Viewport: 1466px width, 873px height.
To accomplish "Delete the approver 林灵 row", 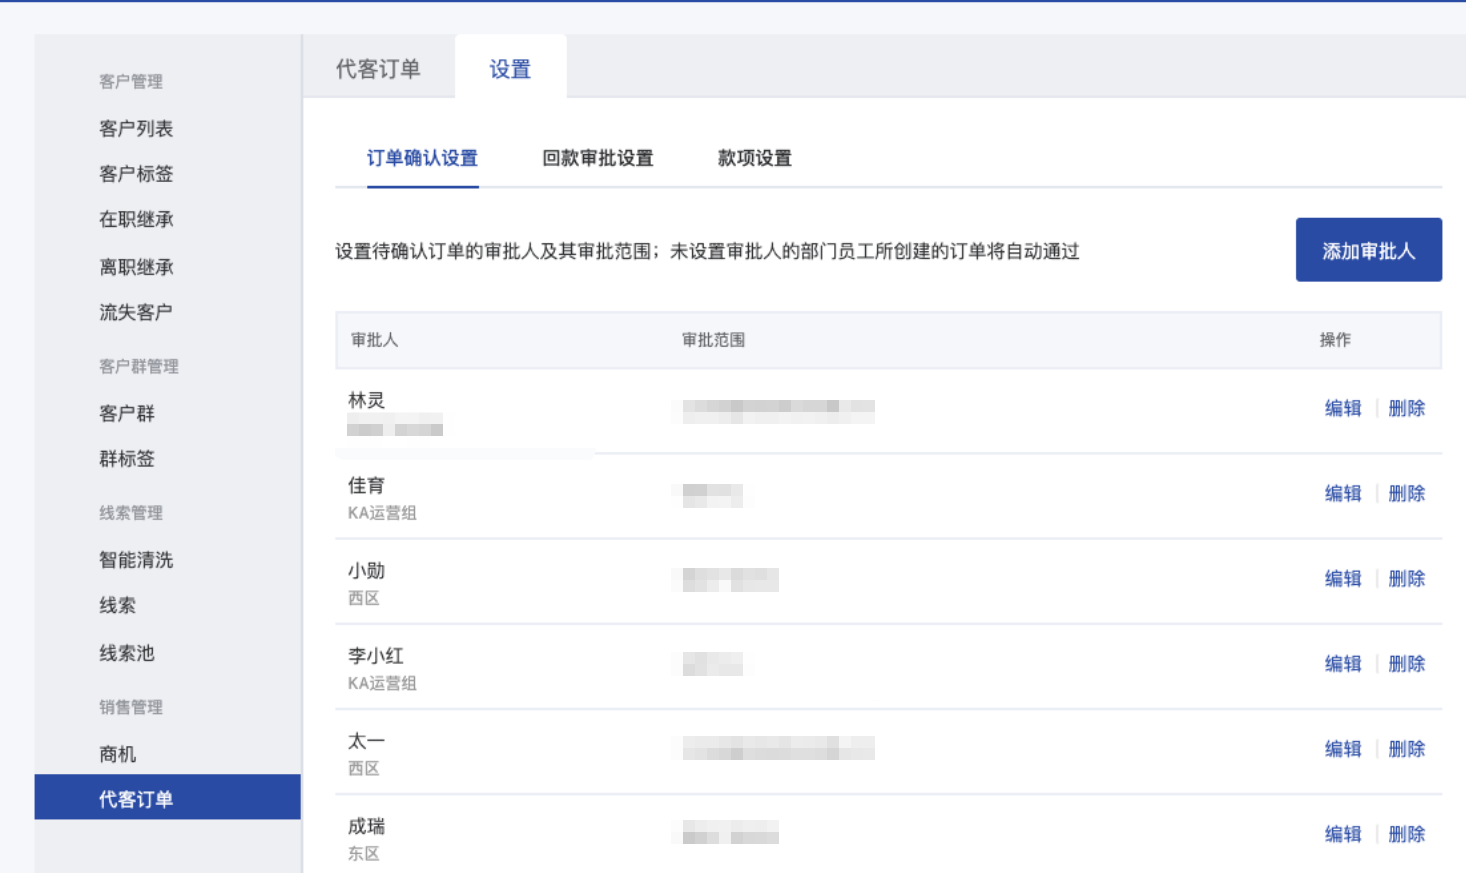I will (1407, 408).
